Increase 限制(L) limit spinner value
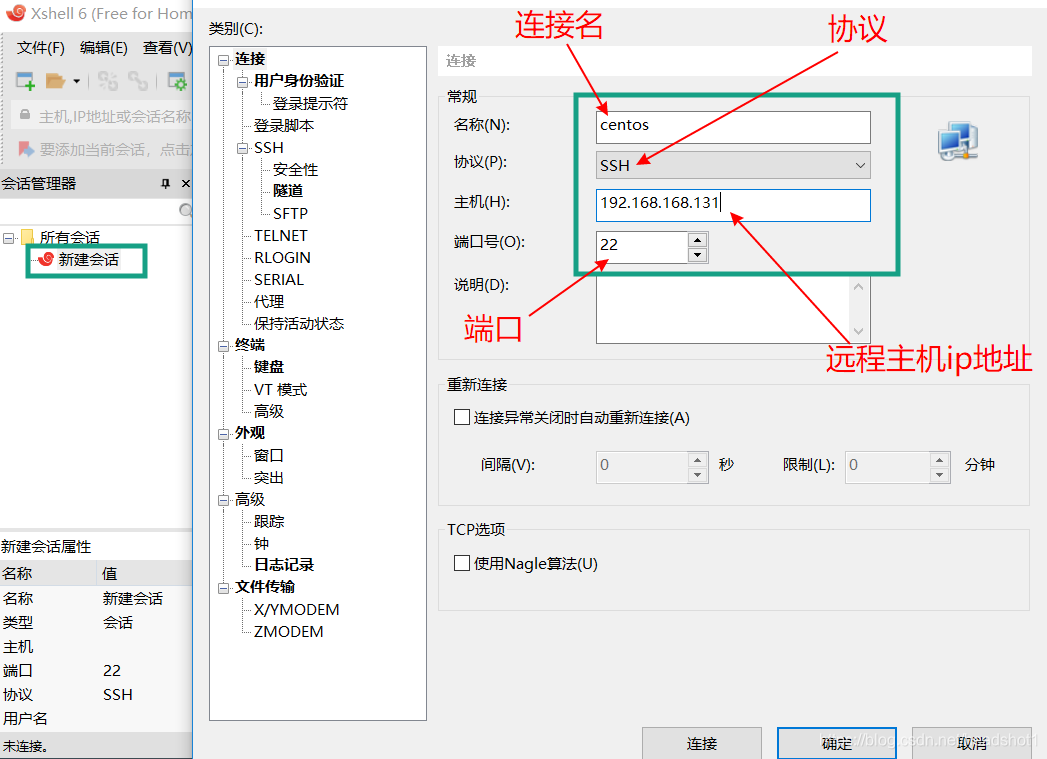The image size is (1047, 759). (939, 460)
